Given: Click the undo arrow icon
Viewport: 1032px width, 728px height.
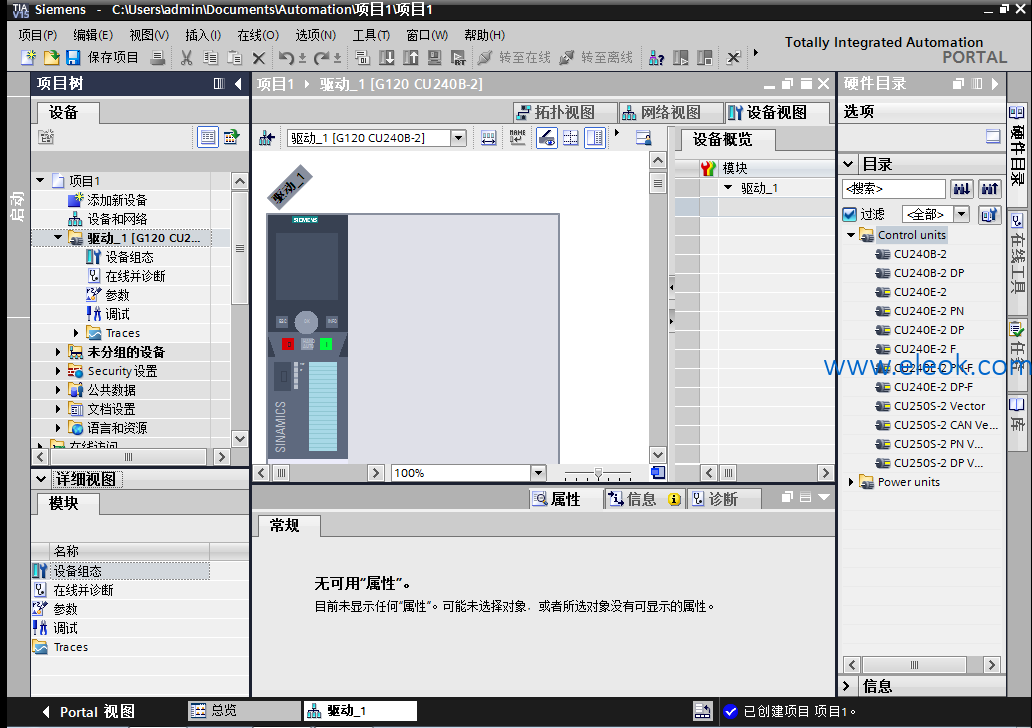Looking at the screenshot, I should click(286, 58).
